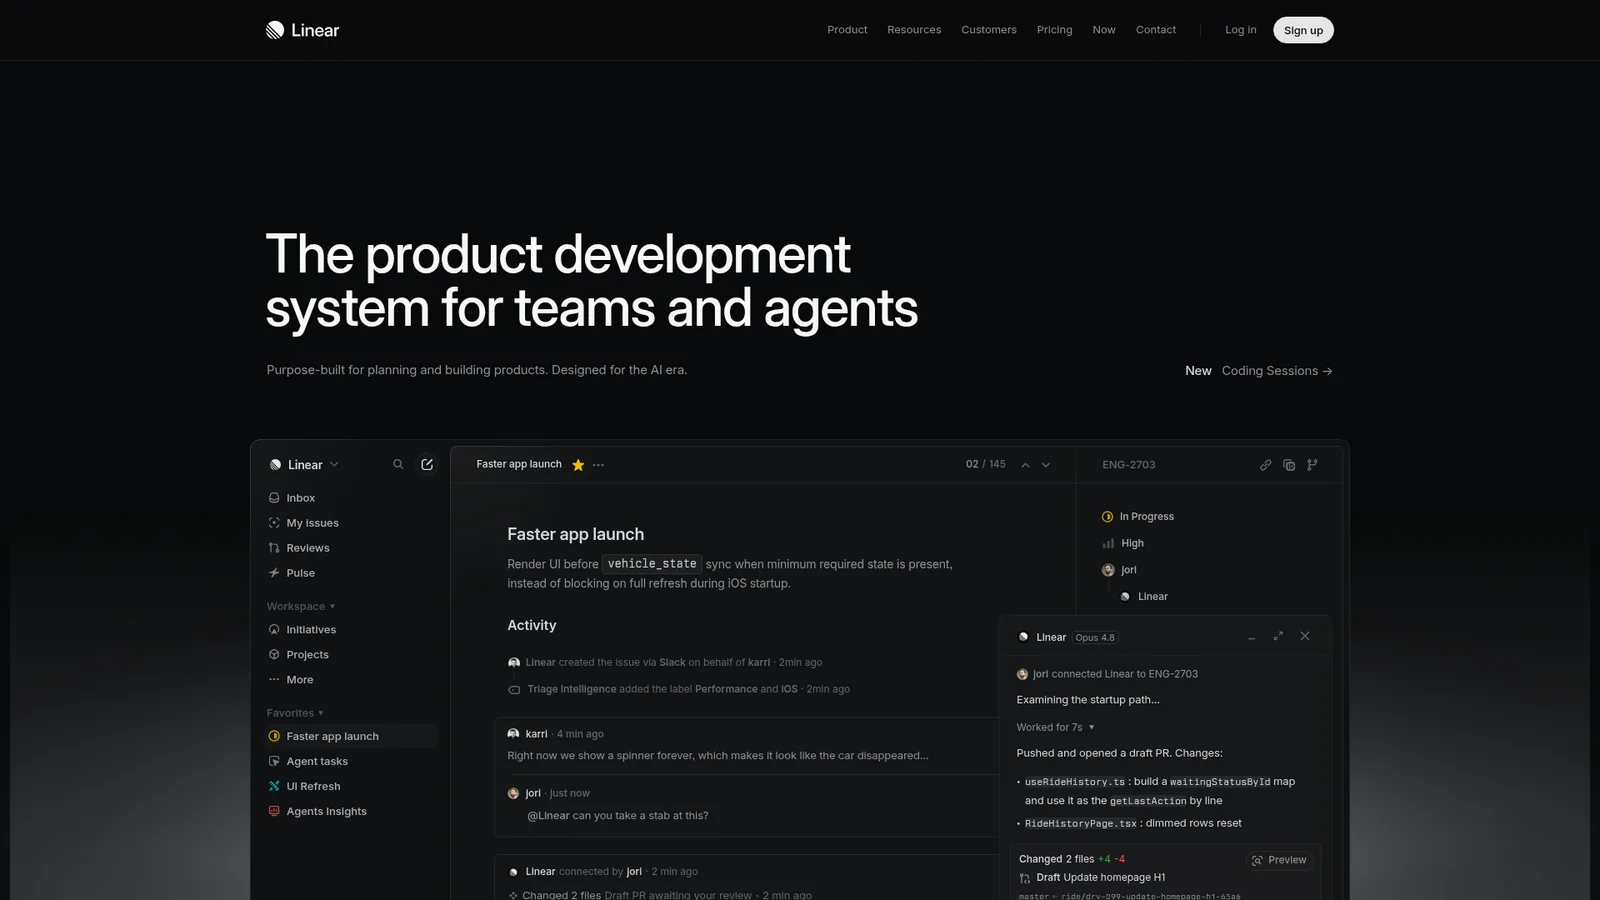The image size is (1600, 900).
Task: Close the Linear agent chat panel
Action: [x=1305, y=636]
